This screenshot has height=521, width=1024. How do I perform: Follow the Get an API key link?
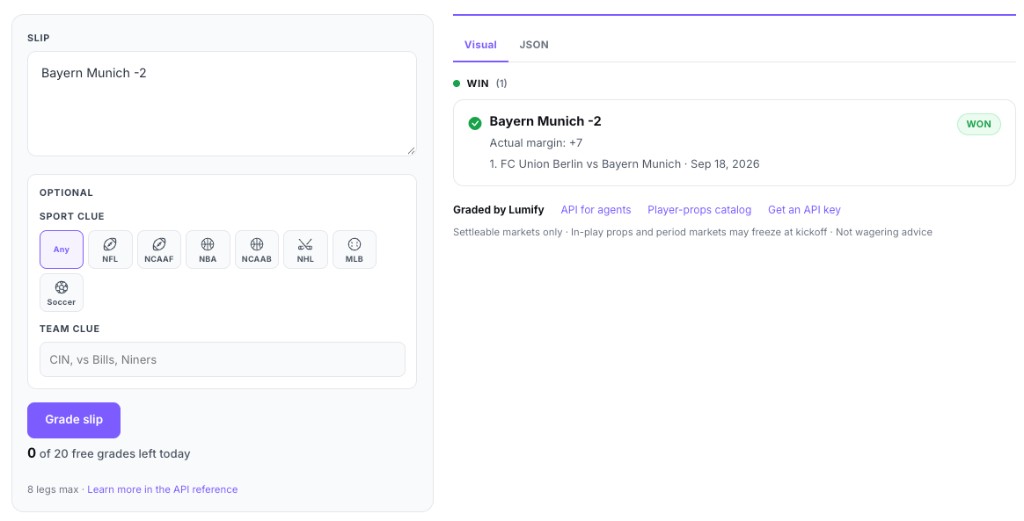click(x=804, y=210)
